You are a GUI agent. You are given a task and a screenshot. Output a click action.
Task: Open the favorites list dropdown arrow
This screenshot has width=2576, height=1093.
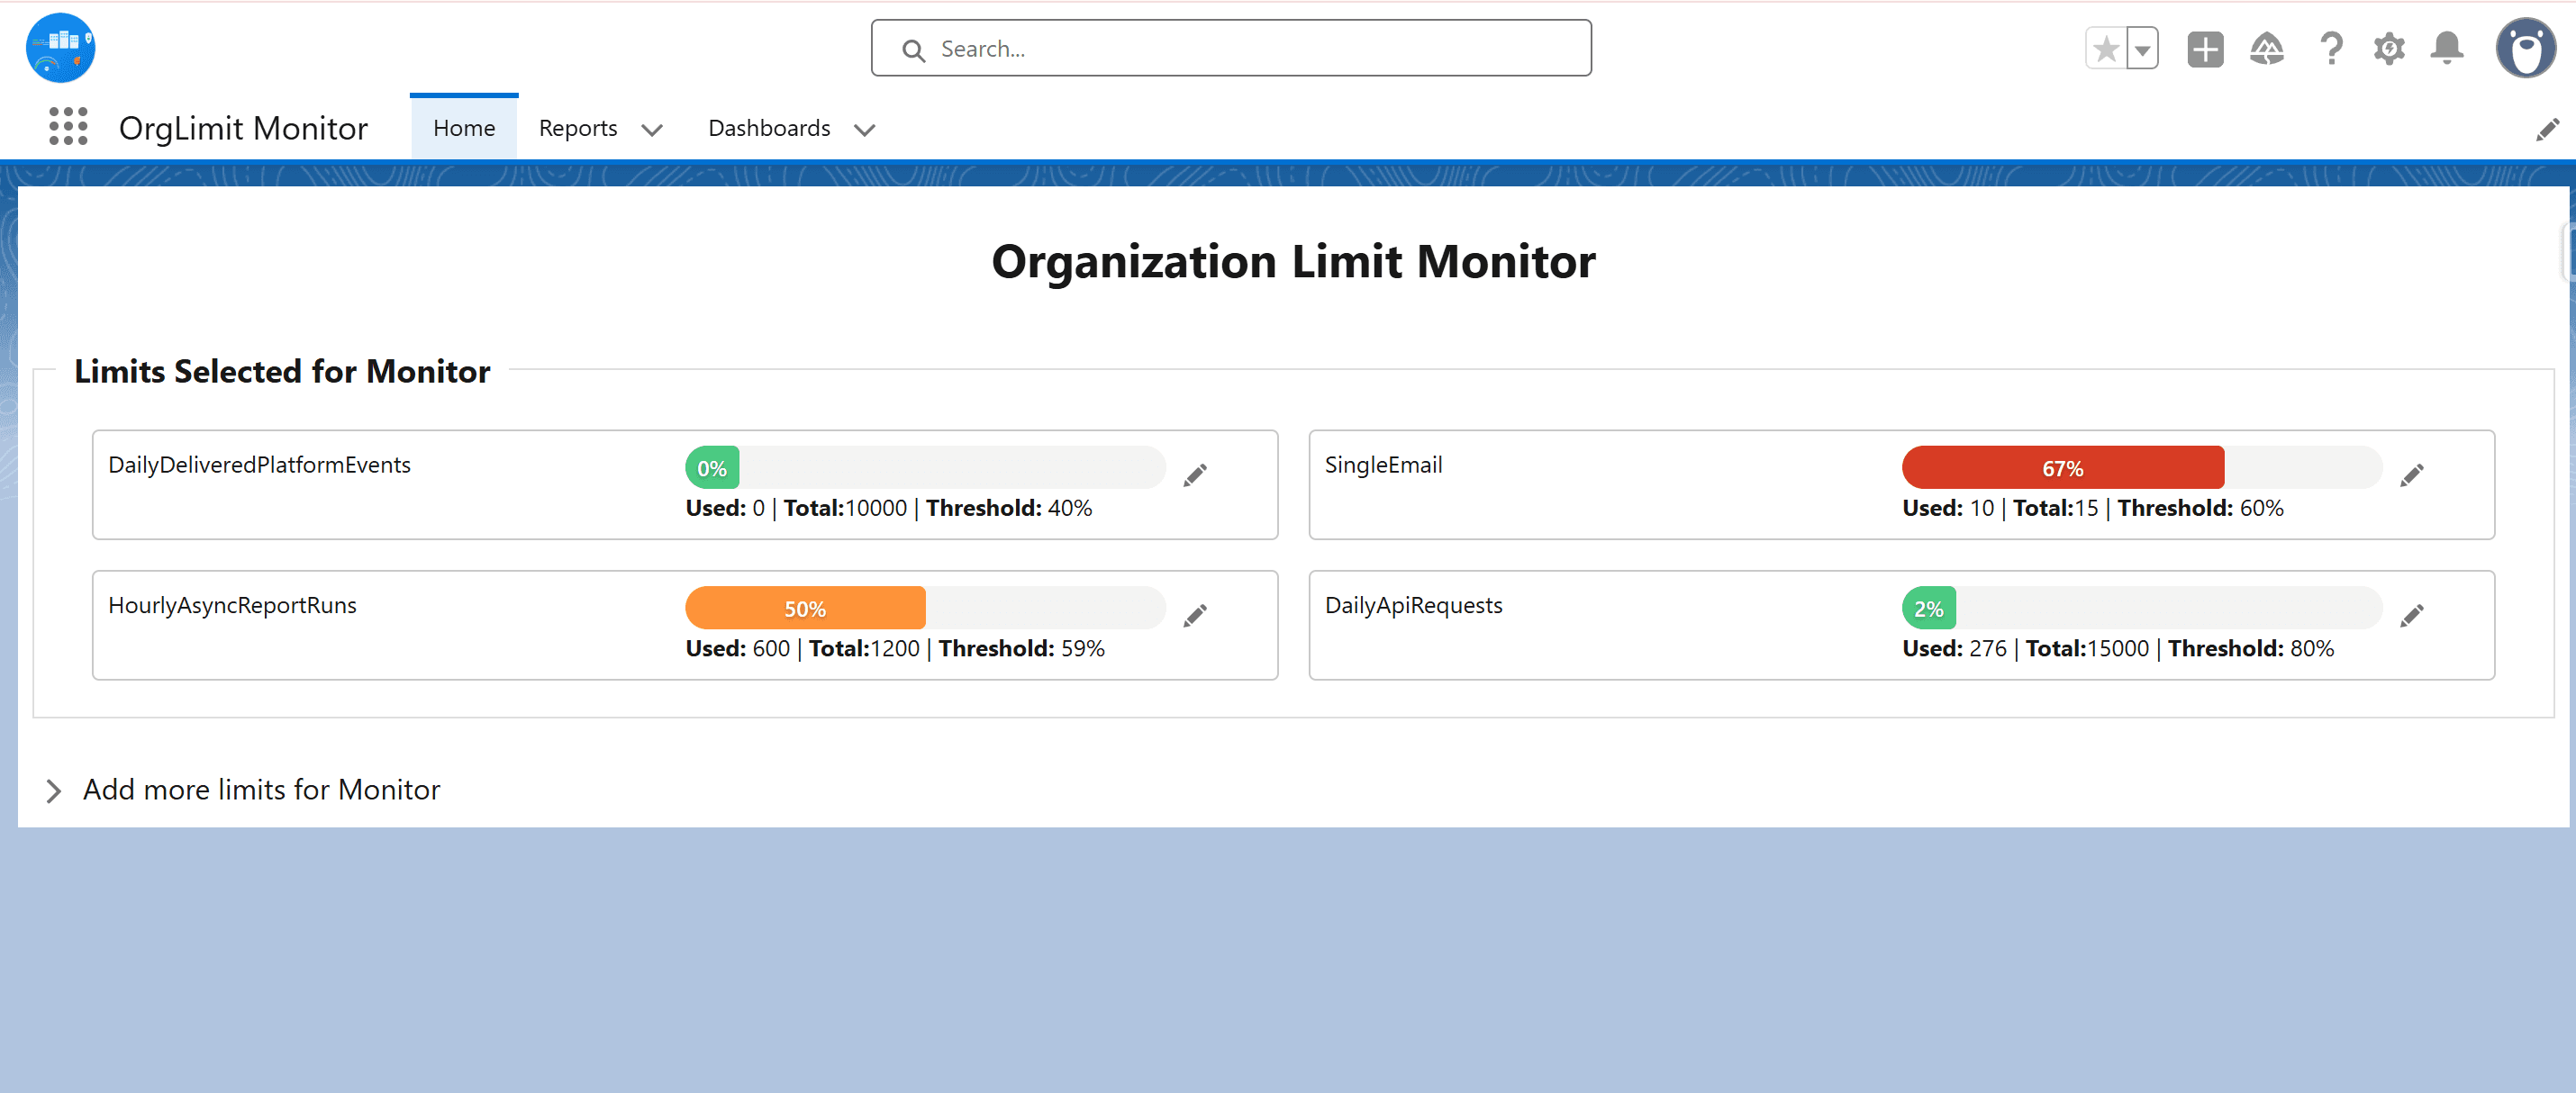coord(2142,49)
